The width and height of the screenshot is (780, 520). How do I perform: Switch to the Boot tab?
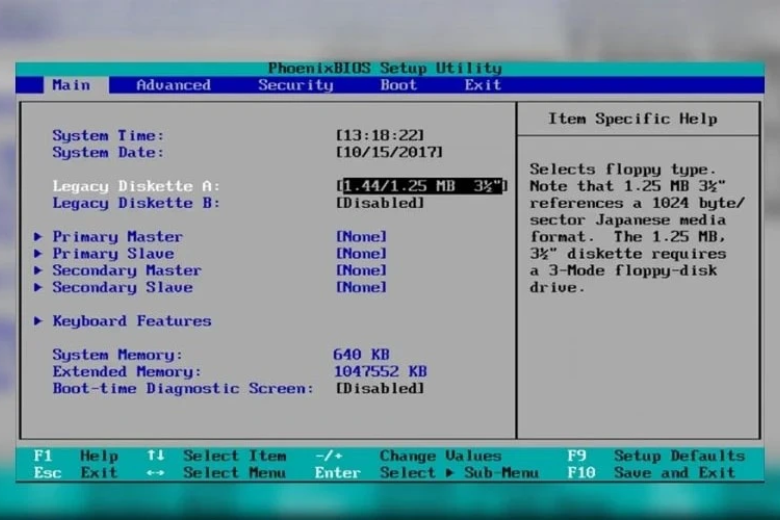[398, 85]
